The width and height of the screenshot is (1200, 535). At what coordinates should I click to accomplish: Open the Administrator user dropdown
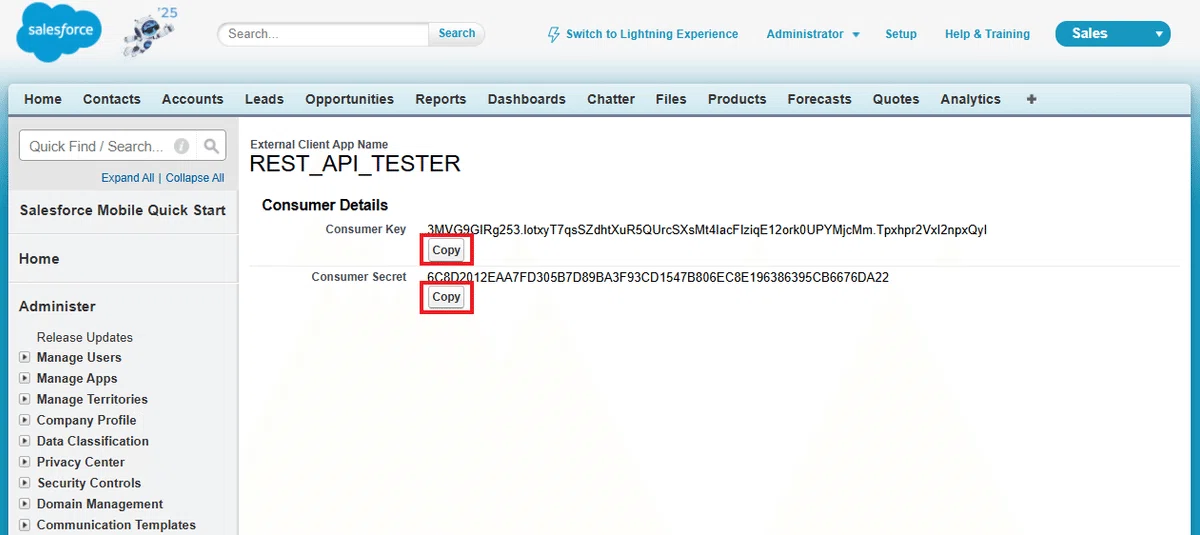pyautogui.click(x=813, y=34)
